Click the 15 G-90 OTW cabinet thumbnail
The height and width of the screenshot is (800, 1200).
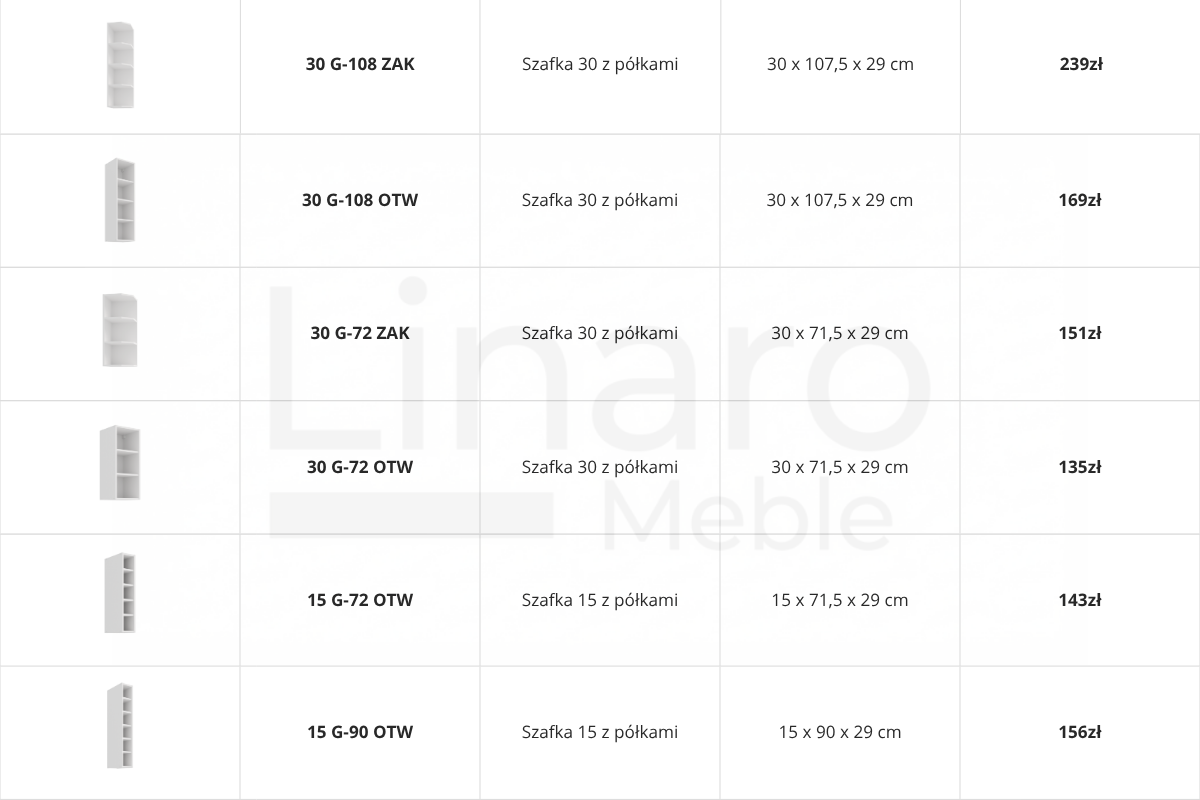[120, 726]
